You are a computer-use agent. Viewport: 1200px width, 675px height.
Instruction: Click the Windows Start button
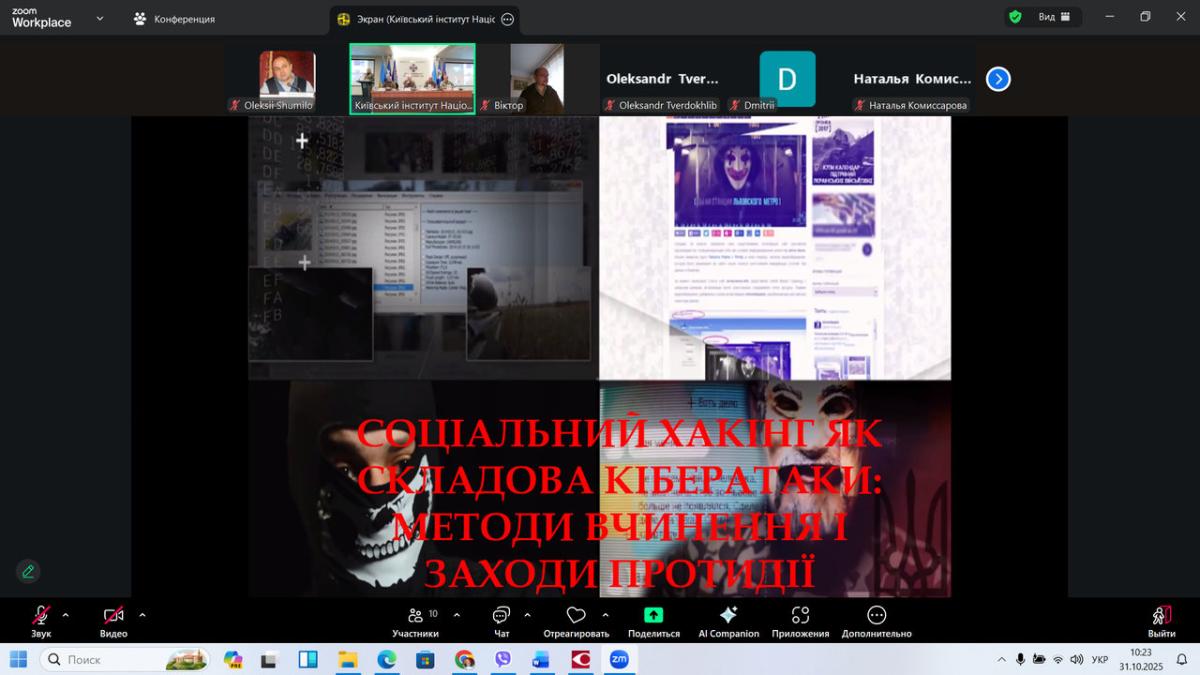(x=18, y=659)
